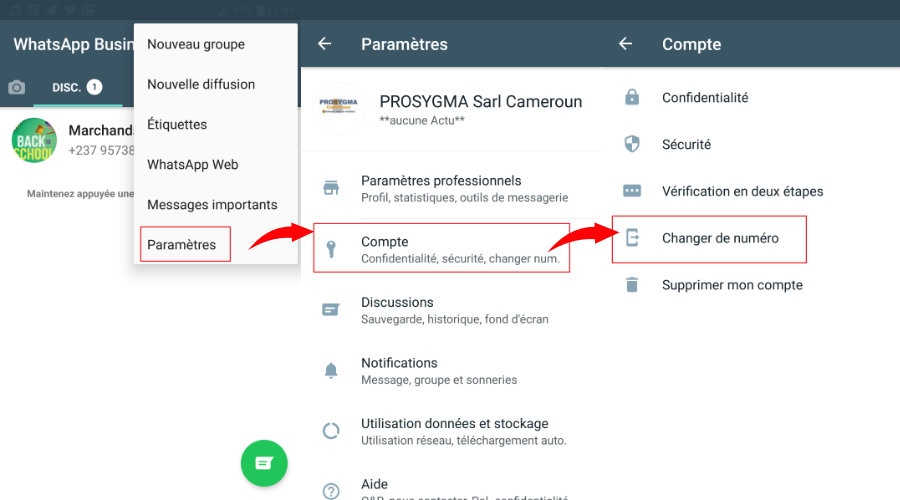This screenshot has height=500, width=900.
Task: Open WhatsApp Web from the menu
Action: (x=192, y=165)
